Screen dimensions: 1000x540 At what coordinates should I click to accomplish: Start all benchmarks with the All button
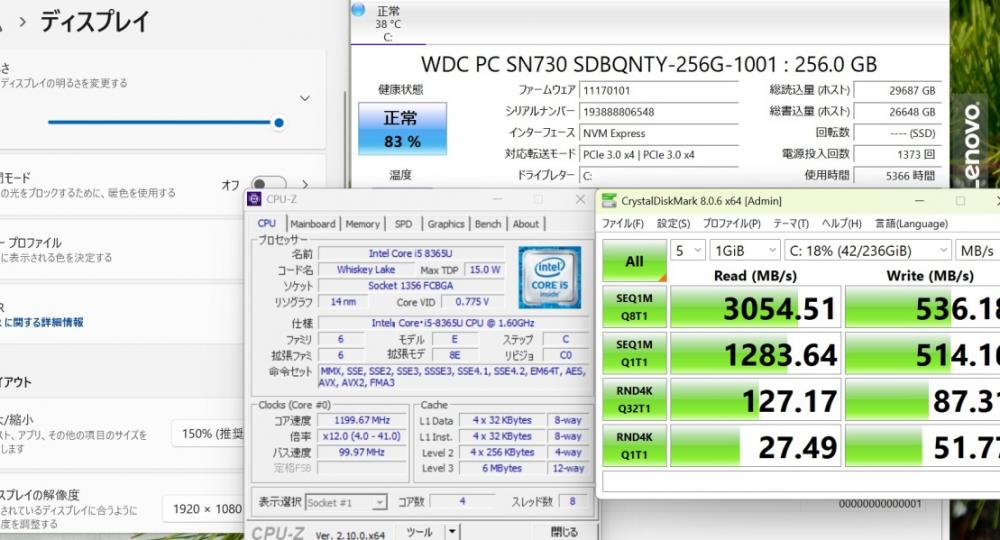635,261
